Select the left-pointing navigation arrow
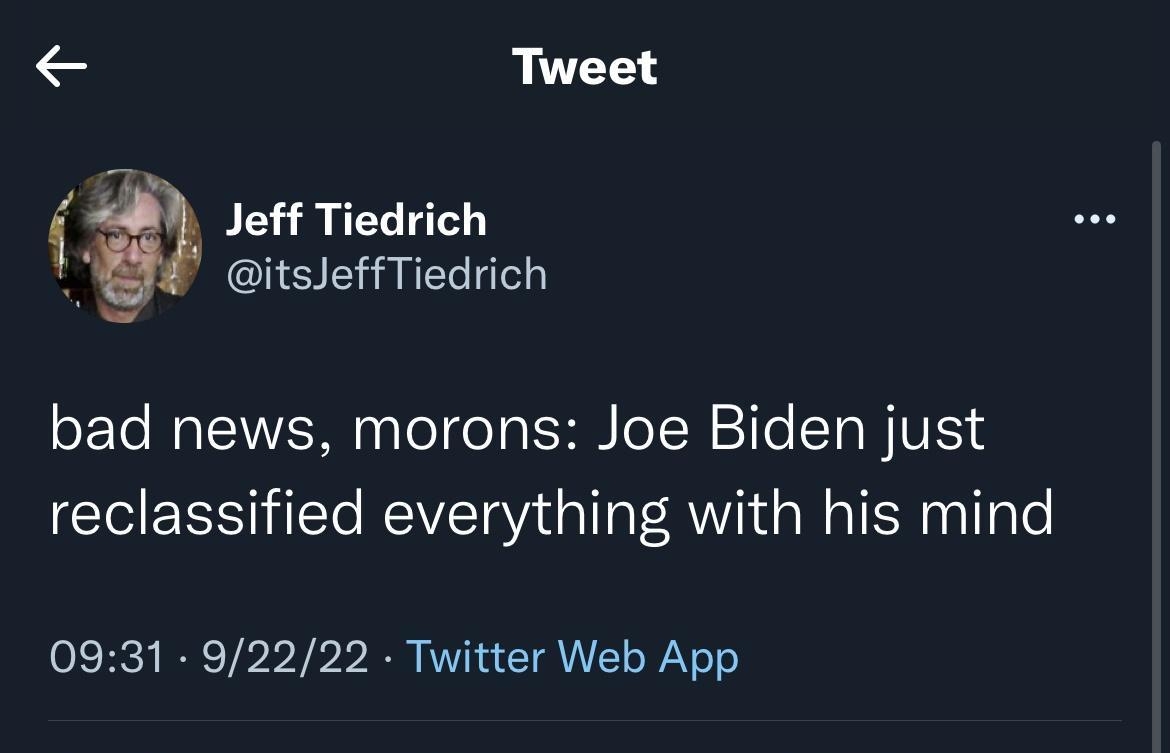Viewport: 1170px width, 753px height. click(x=62, y=66)
